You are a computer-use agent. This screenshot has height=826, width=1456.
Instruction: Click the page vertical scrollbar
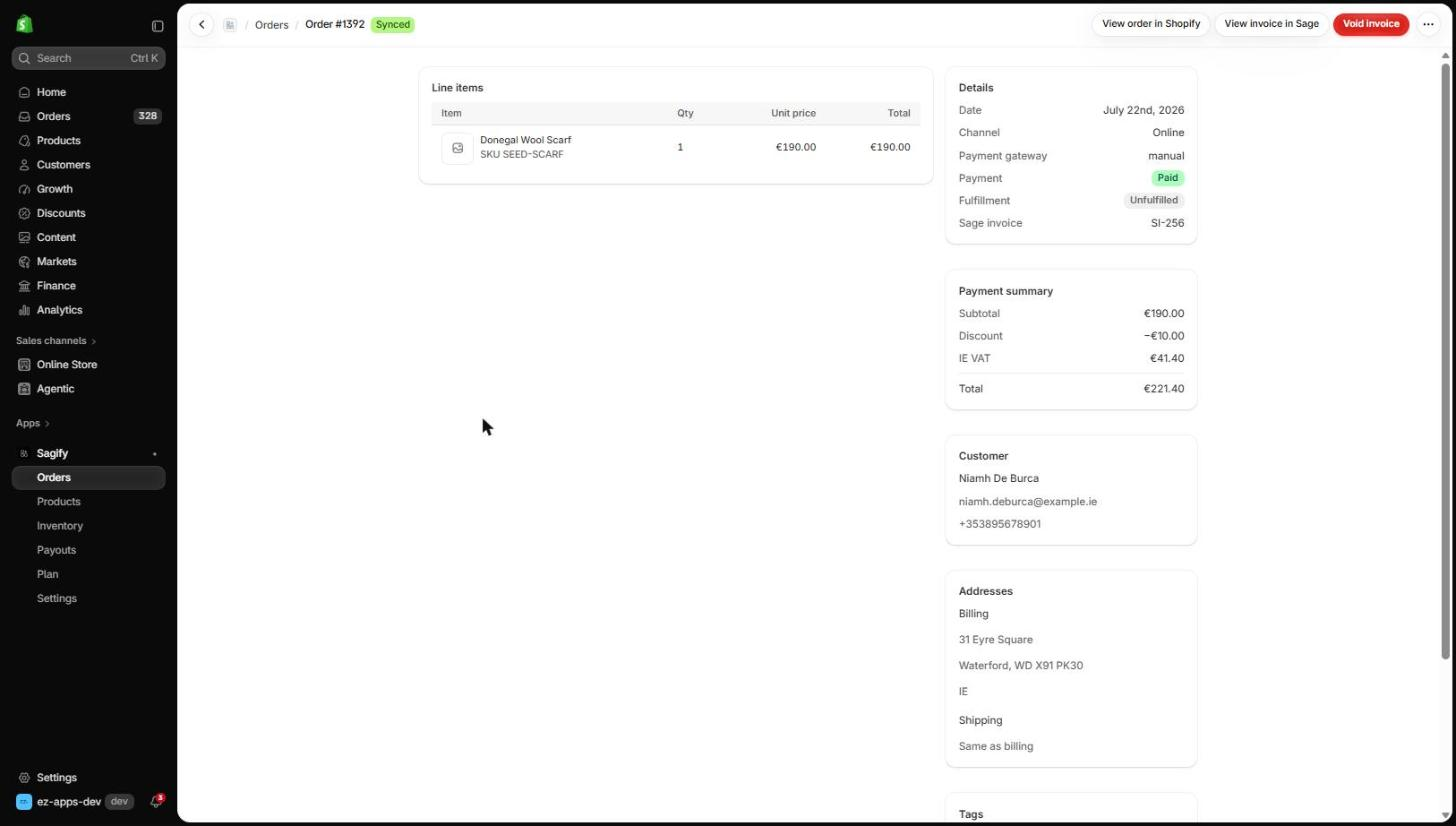pos(1445,360)
